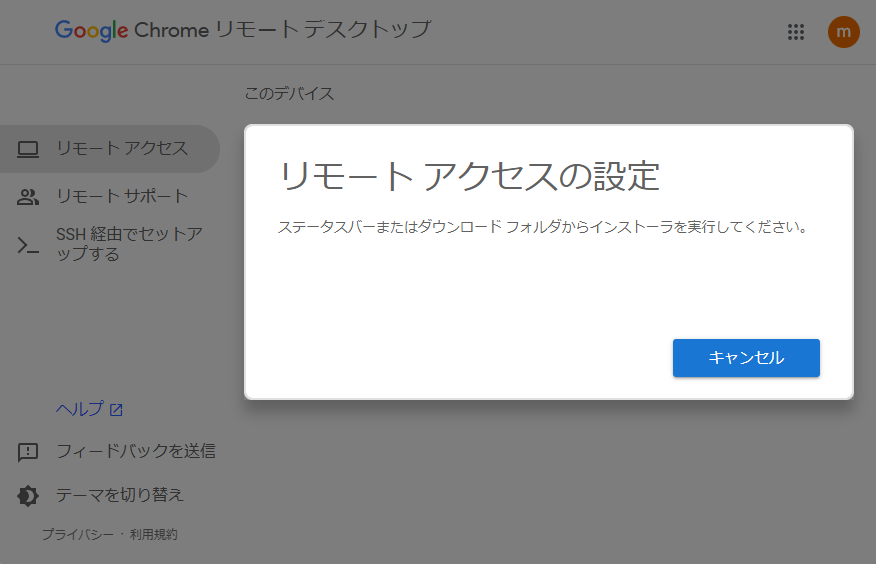The image size is (876, 564).
Task: Select the リモート サポート sidebar item
Action: tap(110, 197)
